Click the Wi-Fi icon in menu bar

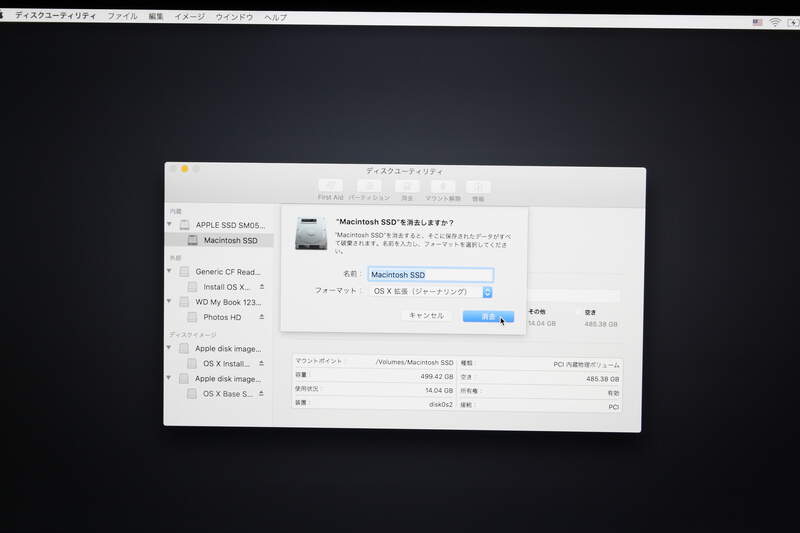(x=774, y=21)
